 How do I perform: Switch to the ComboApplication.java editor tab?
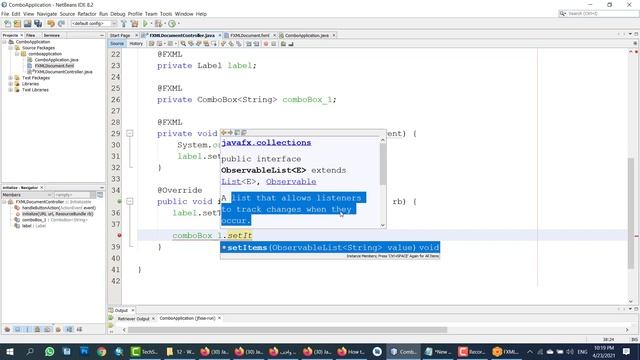coord(307,36)
